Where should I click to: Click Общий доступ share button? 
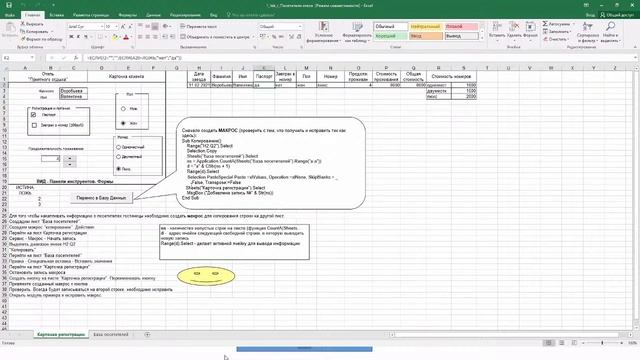pyautogui.click(x=616, y=15)
